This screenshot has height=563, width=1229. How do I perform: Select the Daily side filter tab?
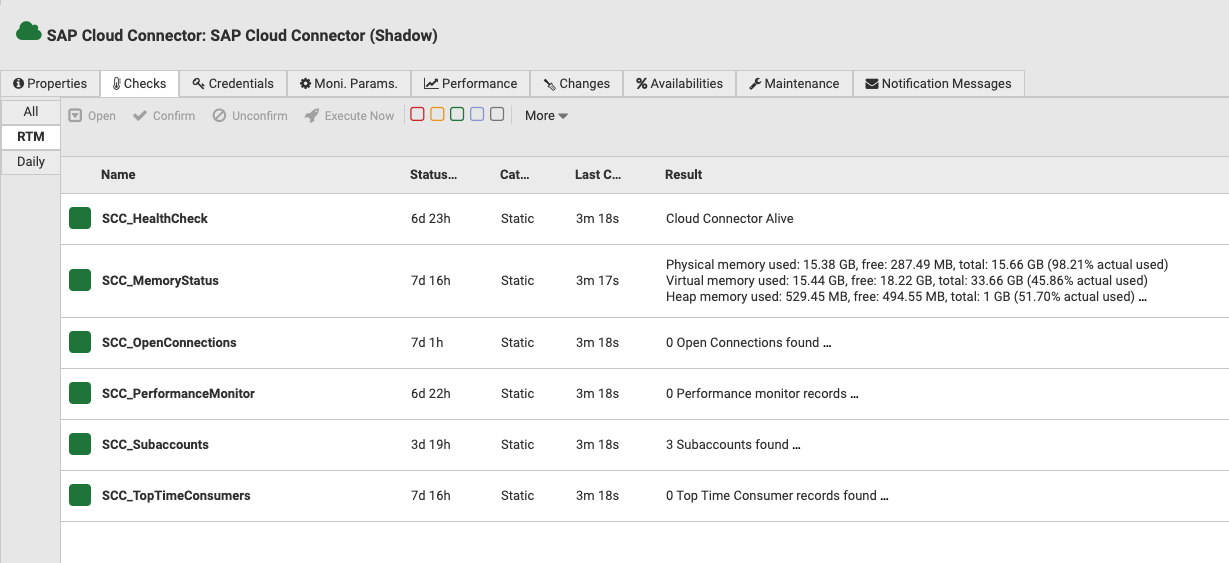(x=31, y=161)
